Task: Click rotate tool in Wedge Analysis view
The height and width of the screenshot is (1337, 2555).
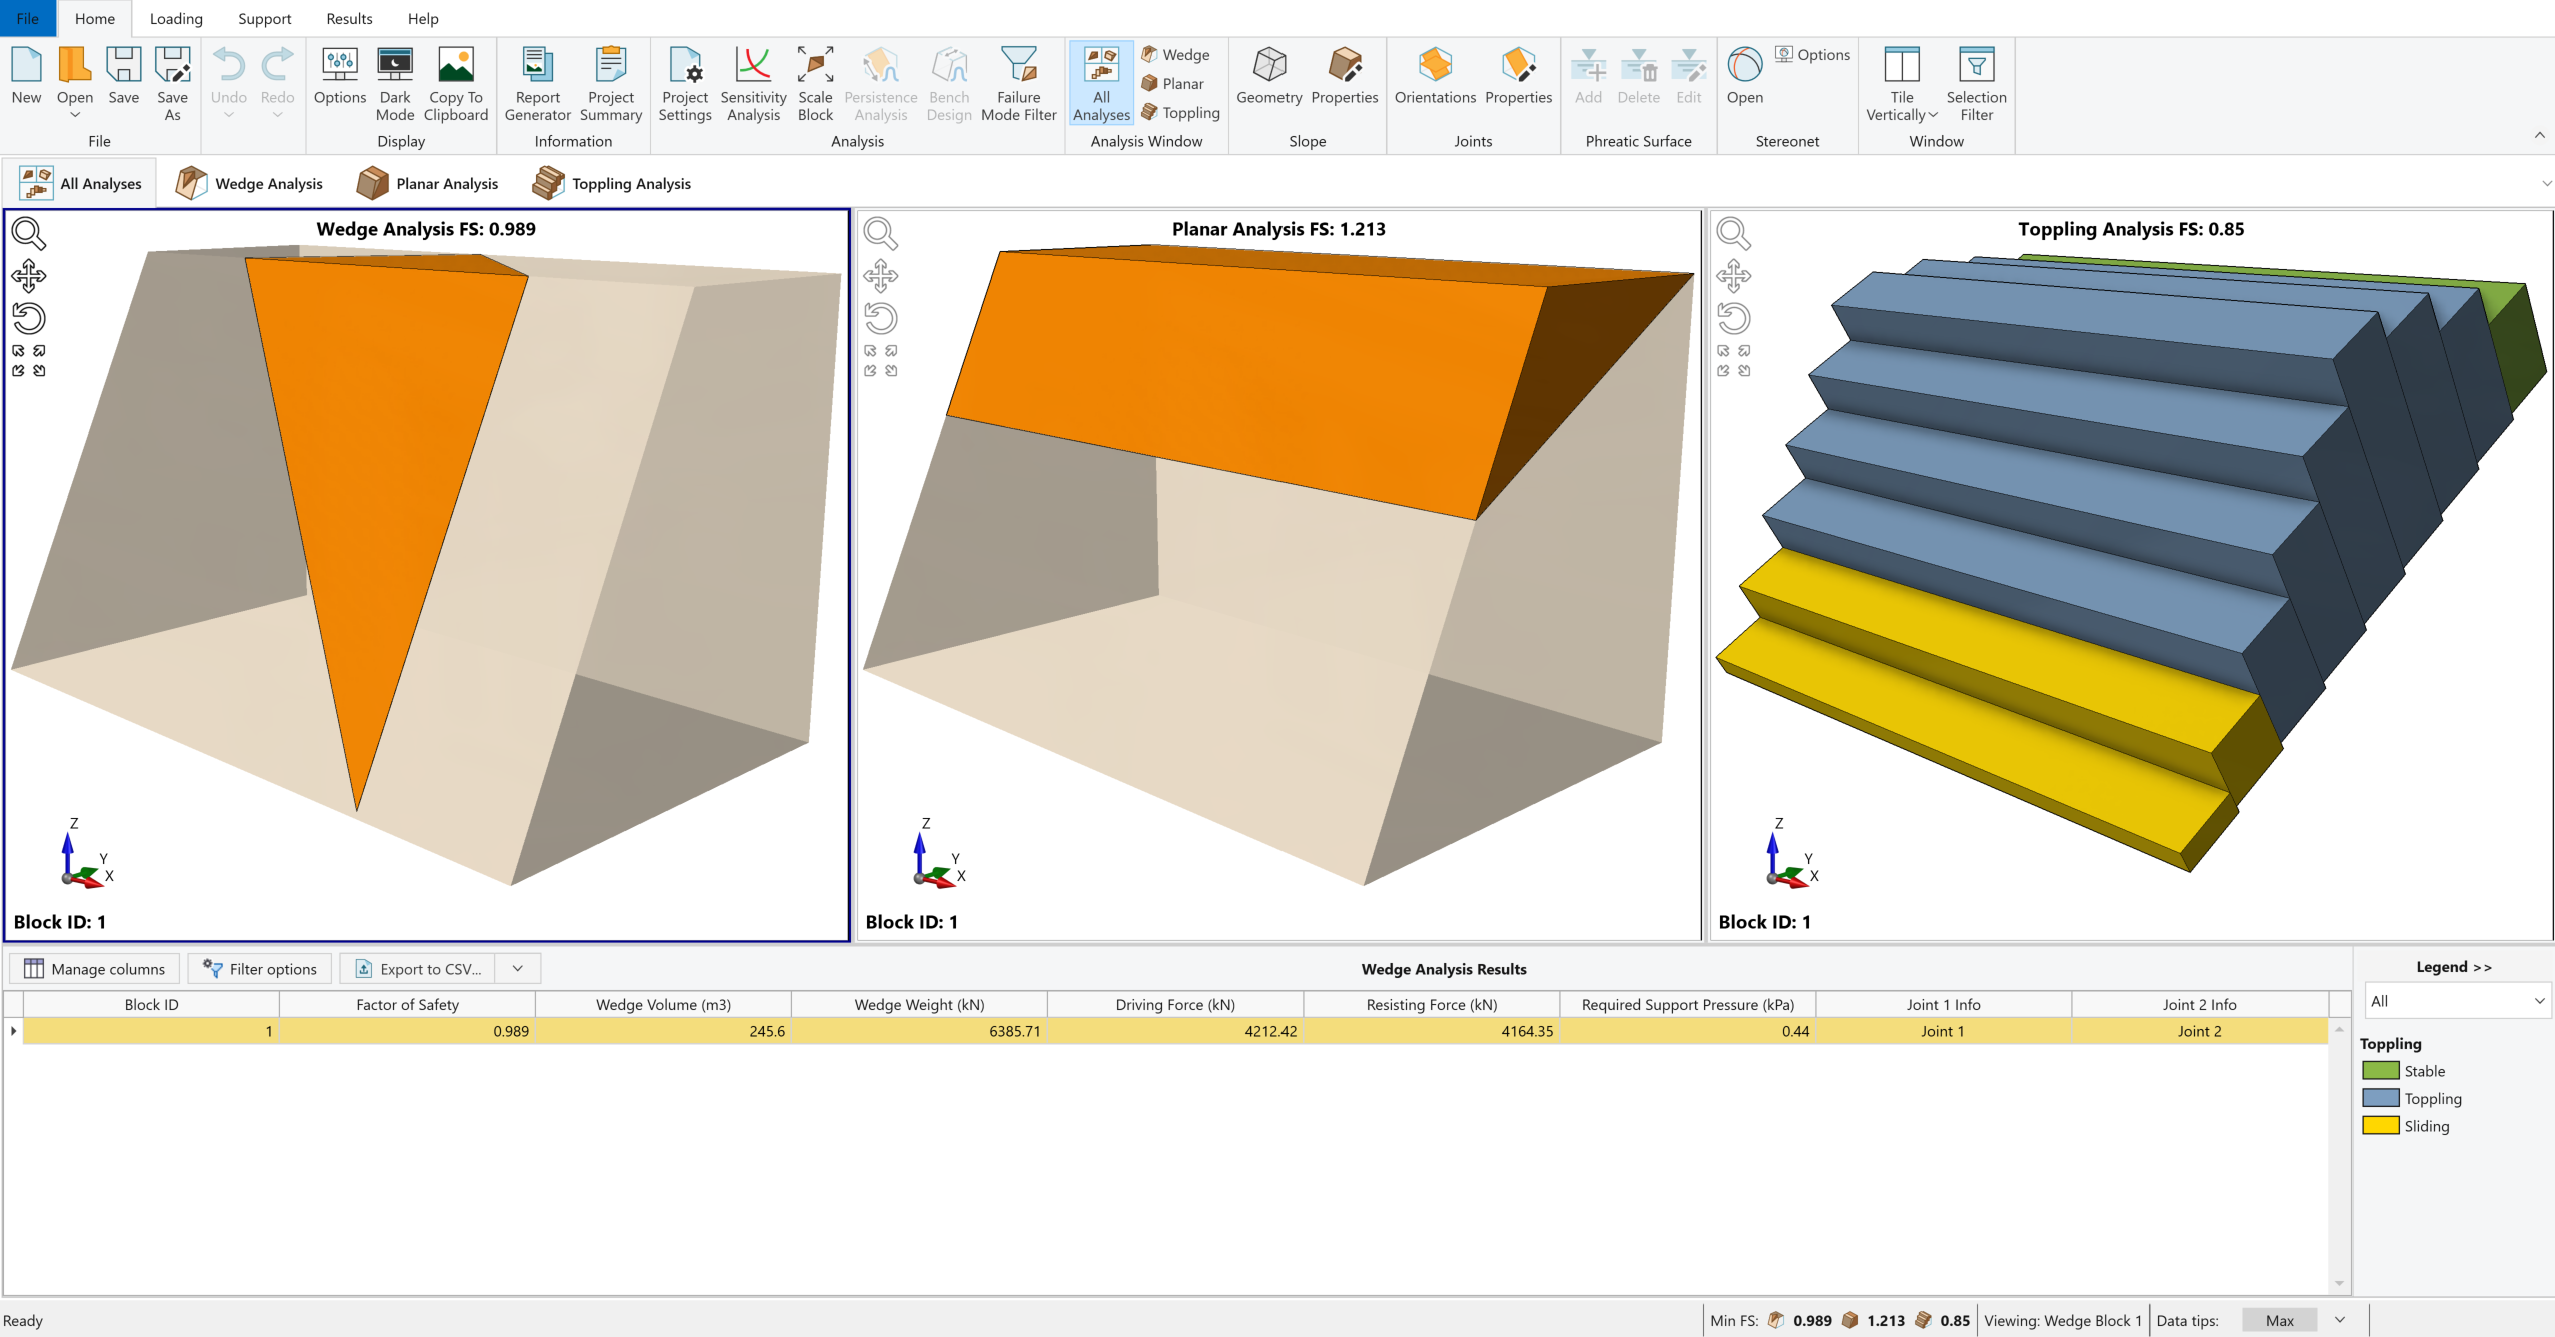Action: tap(28, 318)
